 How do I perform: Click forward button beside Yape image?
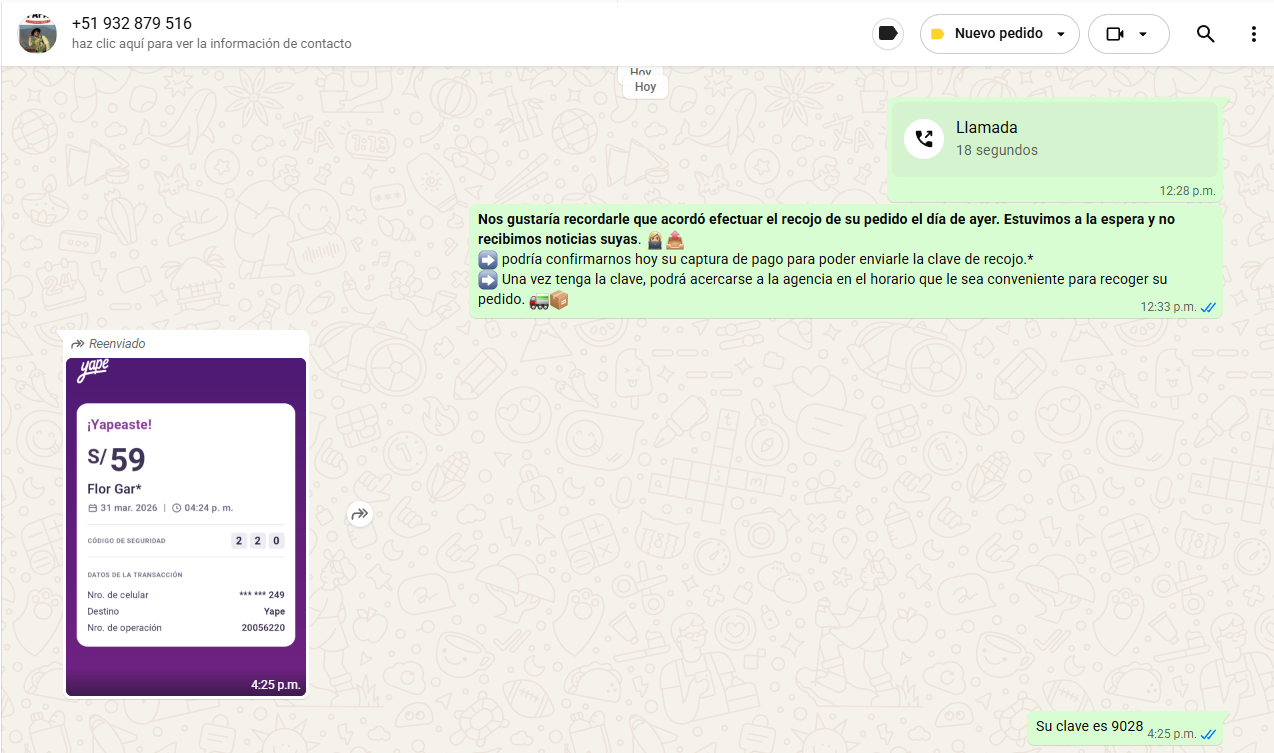[360, 514]
